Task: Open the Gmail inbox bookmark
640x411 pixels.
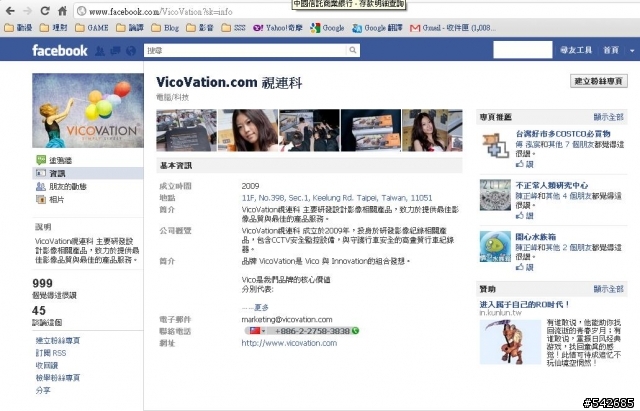Action: pyautogui.click(x=453, y=28)
